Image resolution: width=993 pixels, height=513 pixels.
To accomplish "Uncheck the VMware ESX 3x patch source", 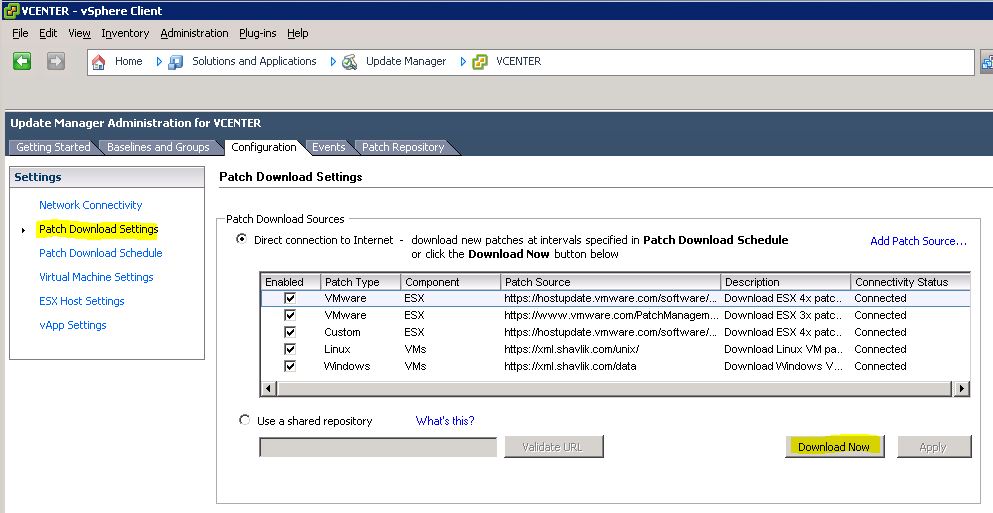I will (290, 315).
